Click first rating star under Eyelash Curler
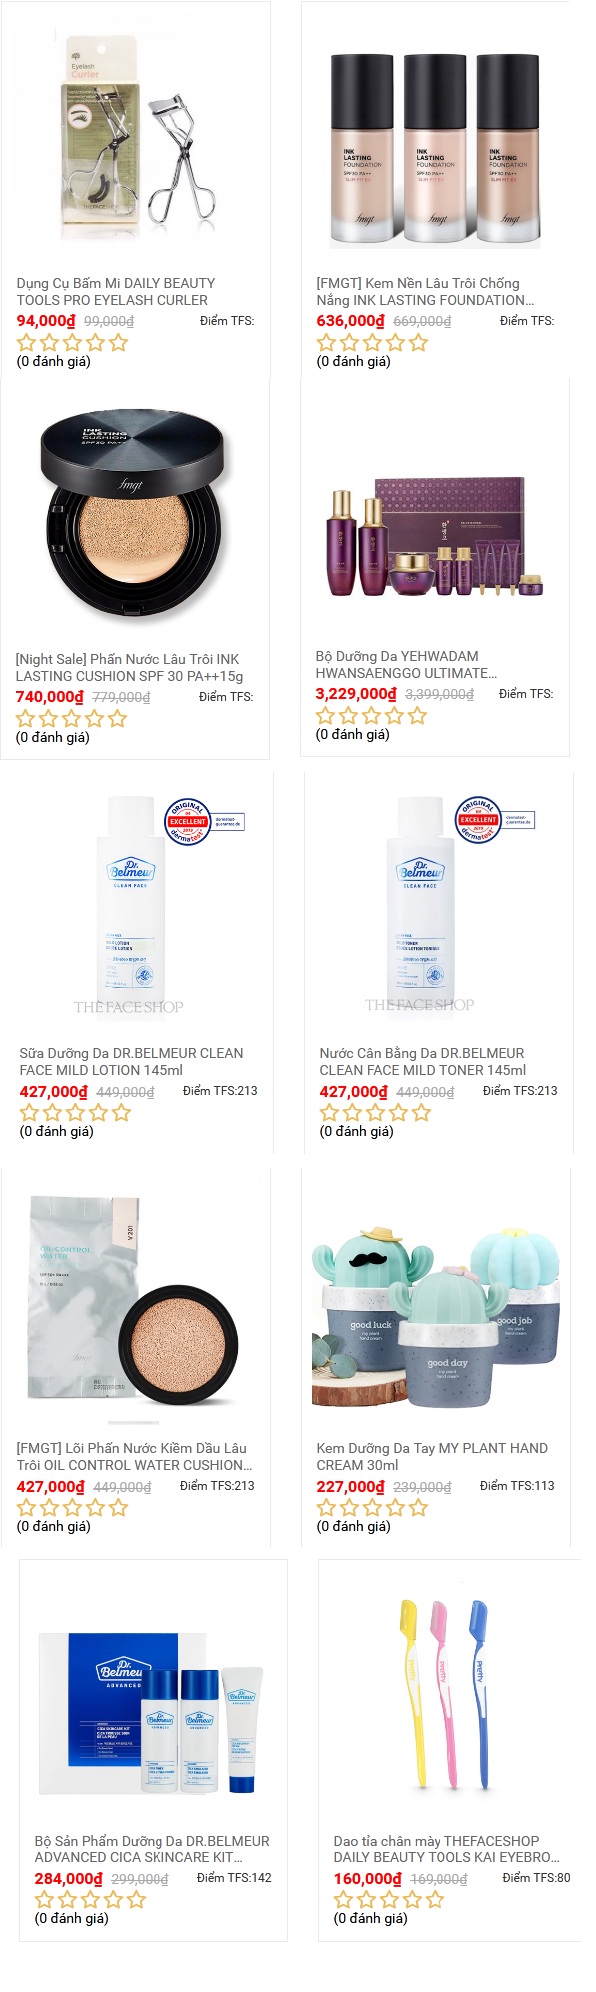The image size is (596, 1992). point(27,342)
